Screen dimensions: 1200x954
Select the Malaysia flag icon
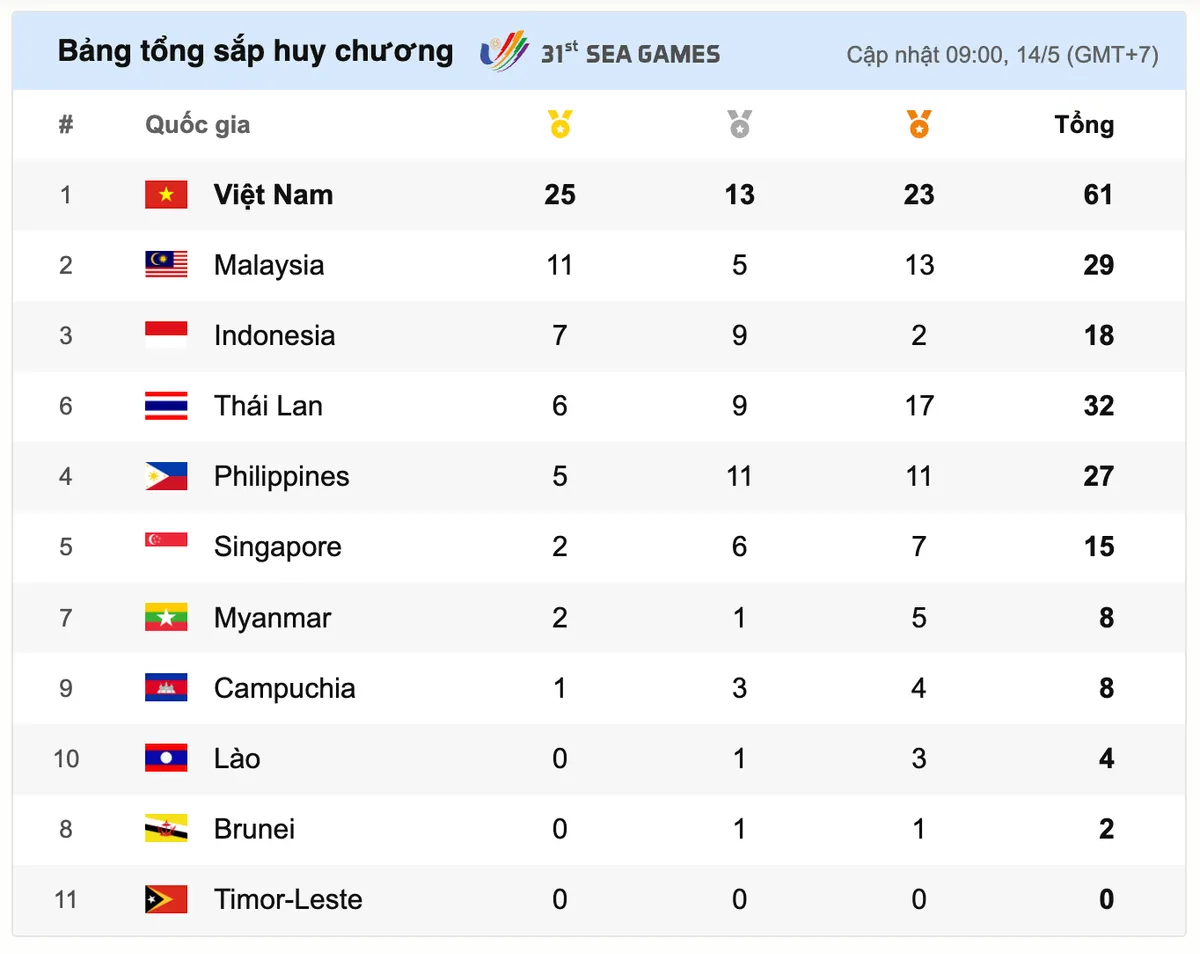[166, 265]
